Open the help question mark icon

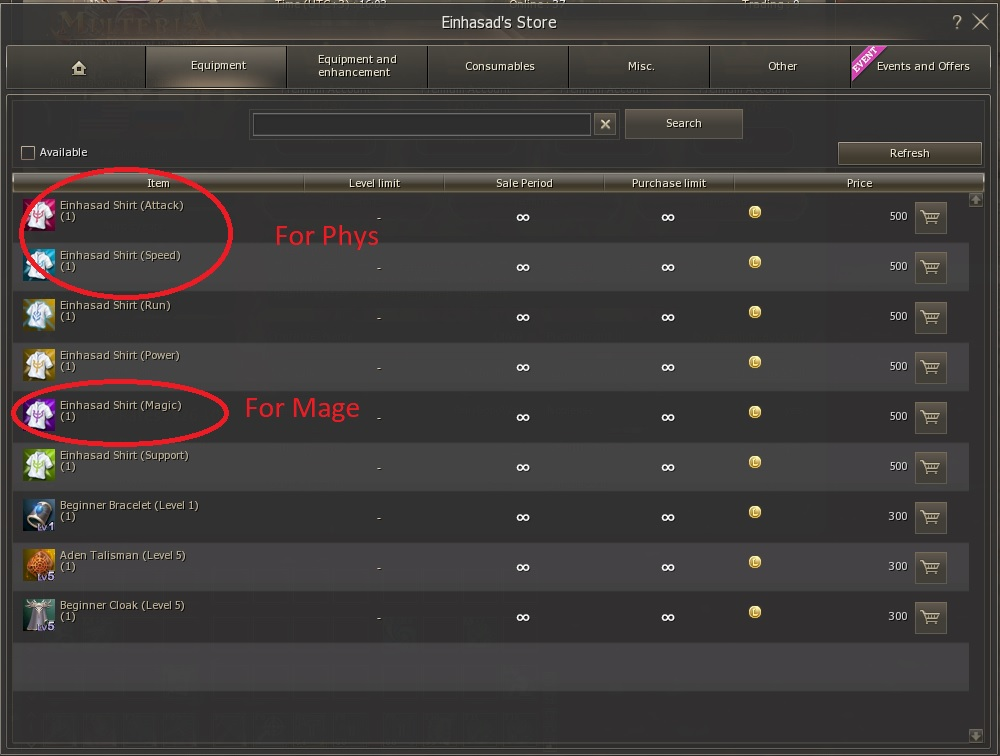(x=957, y=22)
